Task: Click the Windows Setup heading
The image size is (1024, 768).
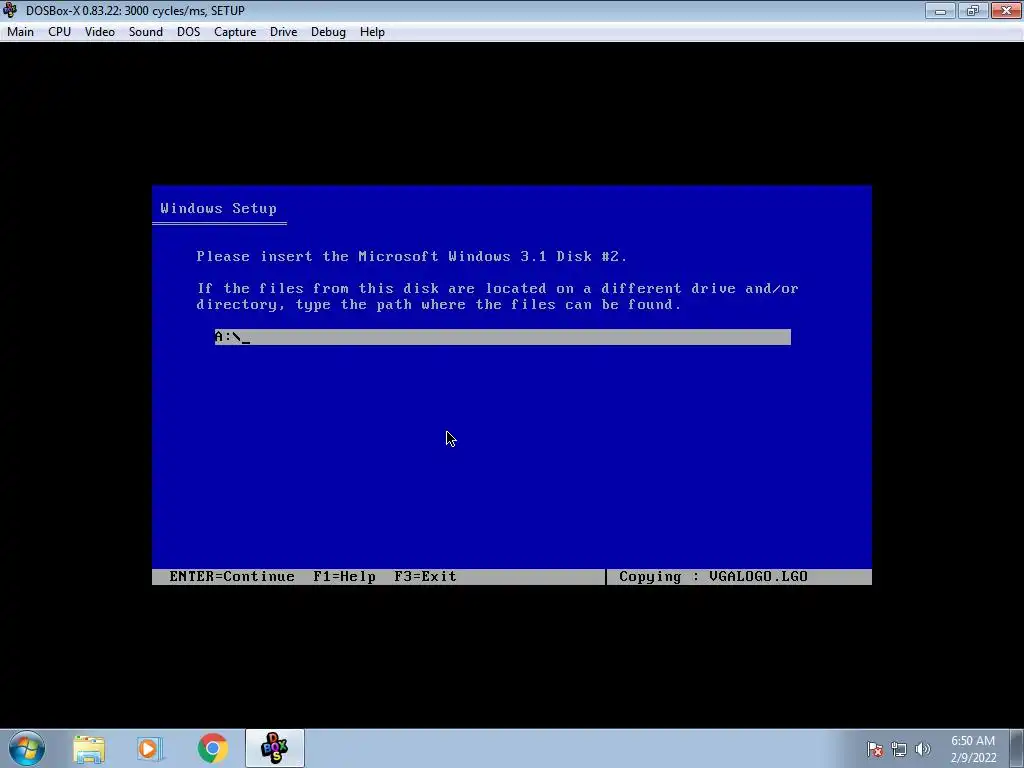Action: [x=219, y=208]
